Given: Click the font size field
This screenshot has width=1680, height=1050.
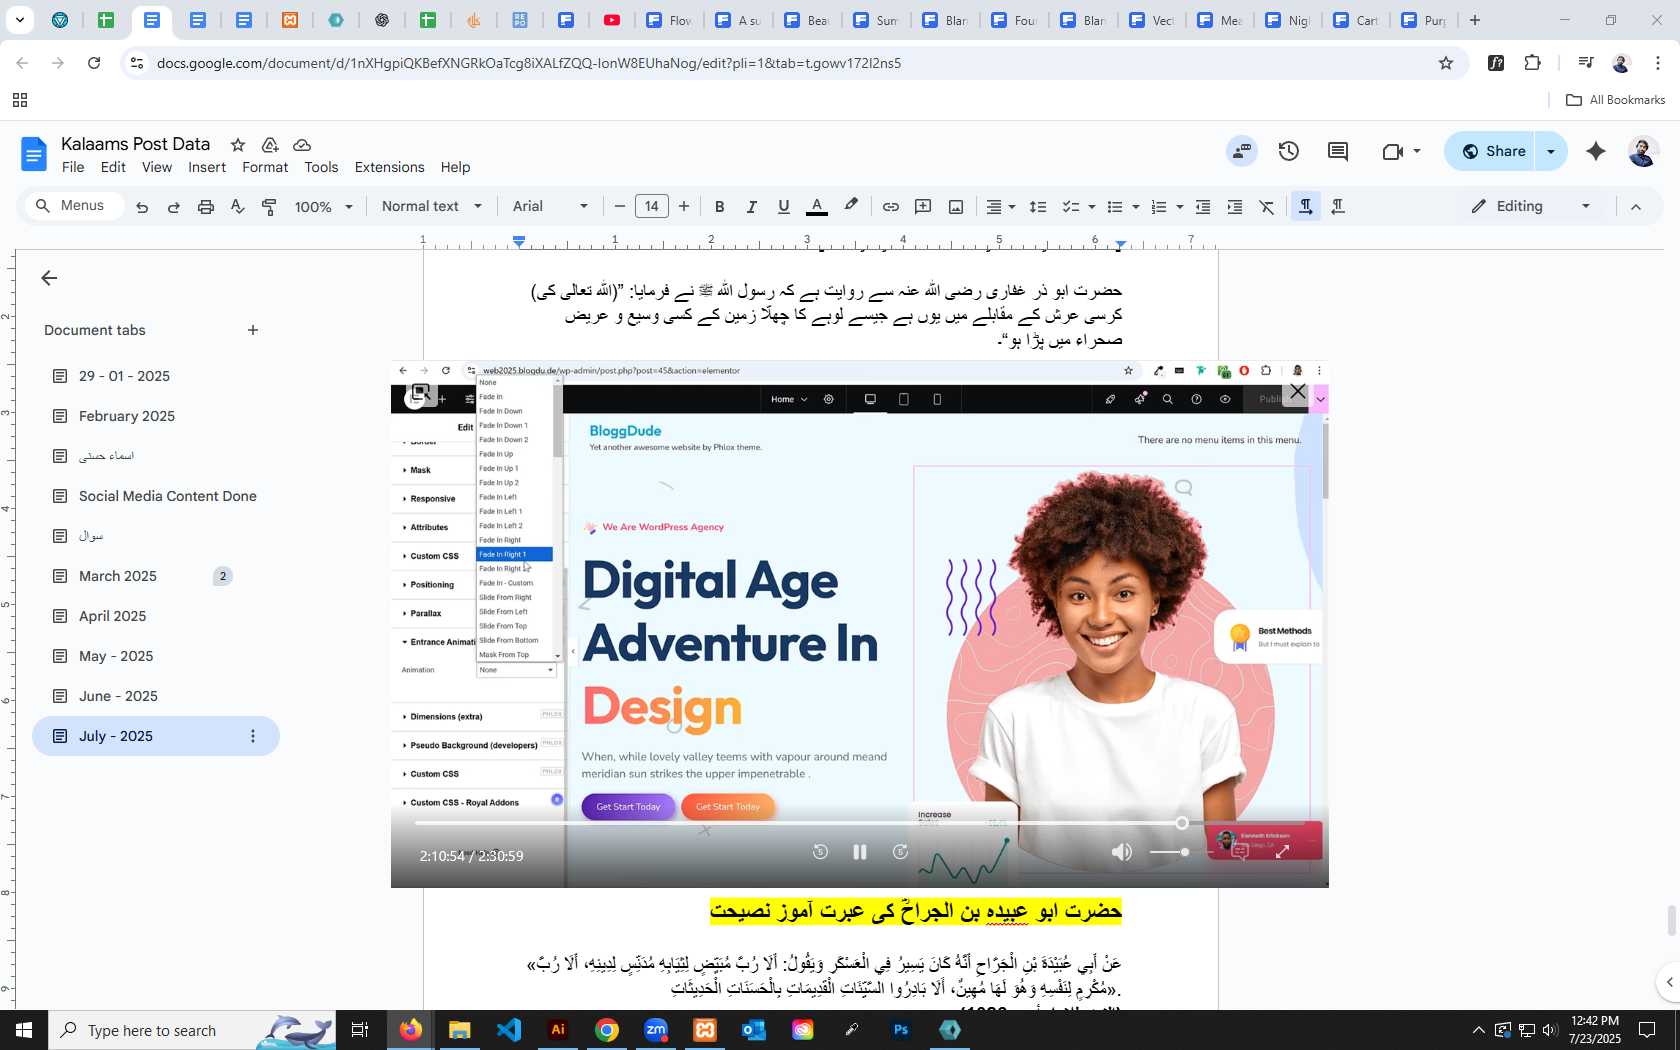Looking at the screenshot, I should click(652, 207).
